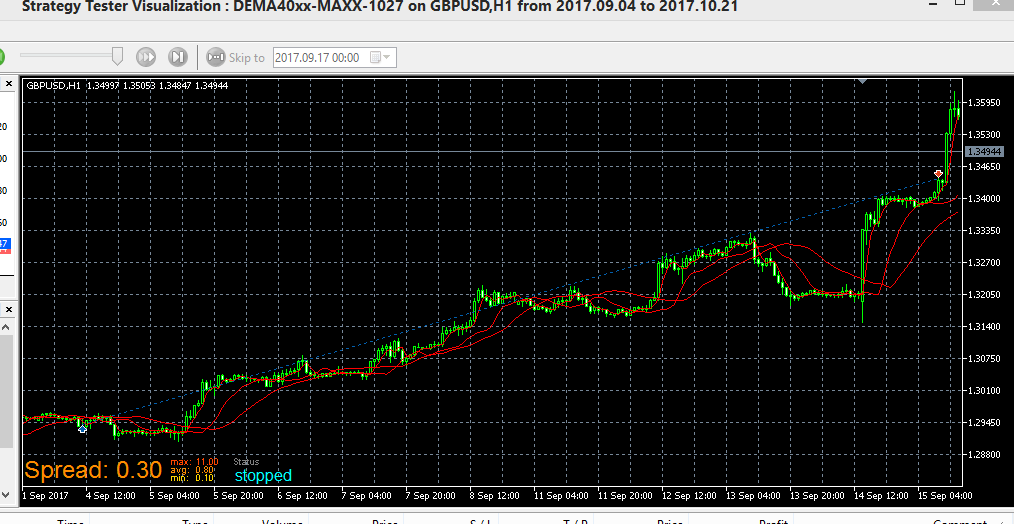This screenshot has height=524, width=1014.
Task: Close the lower side panel above the scroll-up arrow
Action: tap(9, 310)
